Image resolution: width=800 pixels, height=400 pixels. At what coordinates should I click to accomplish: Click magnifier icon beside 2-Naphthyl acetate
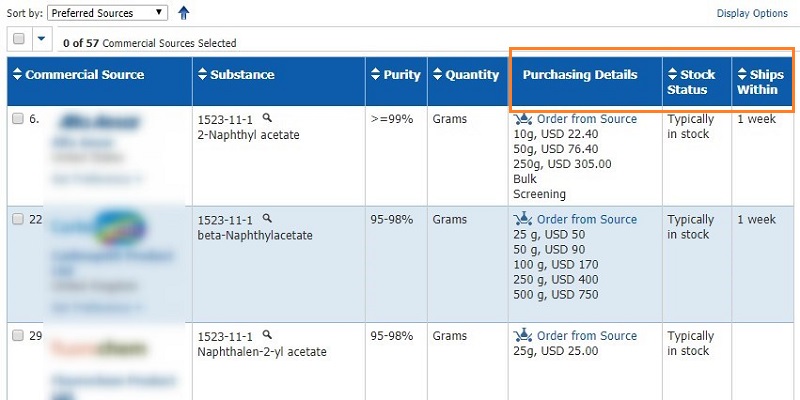(267, 117)
